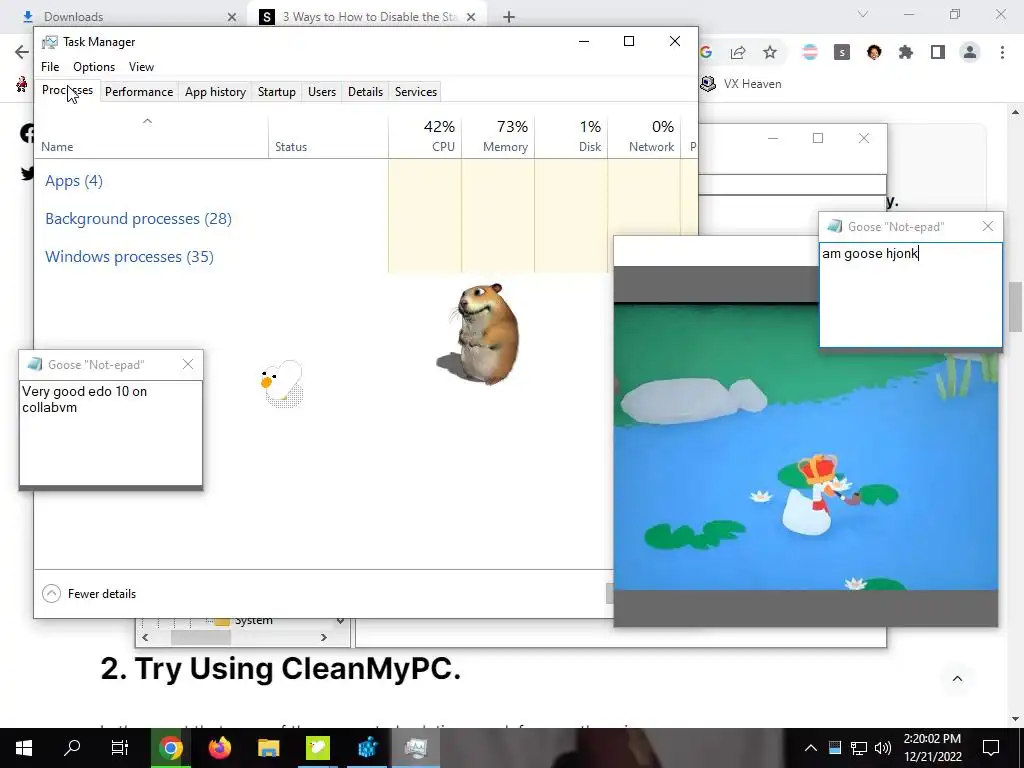Click the Background processes (28) group heading
Image resolution: width=1024 pixels, height=768 pixels.
(138, 219)
